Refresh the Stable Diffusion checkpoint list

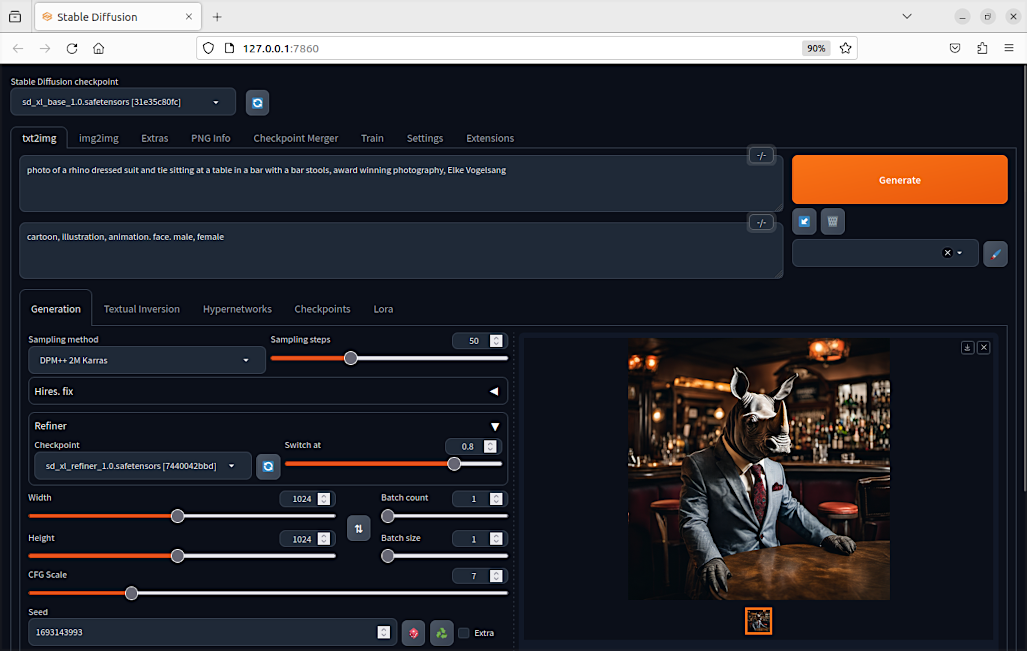[x=257, y=103]
